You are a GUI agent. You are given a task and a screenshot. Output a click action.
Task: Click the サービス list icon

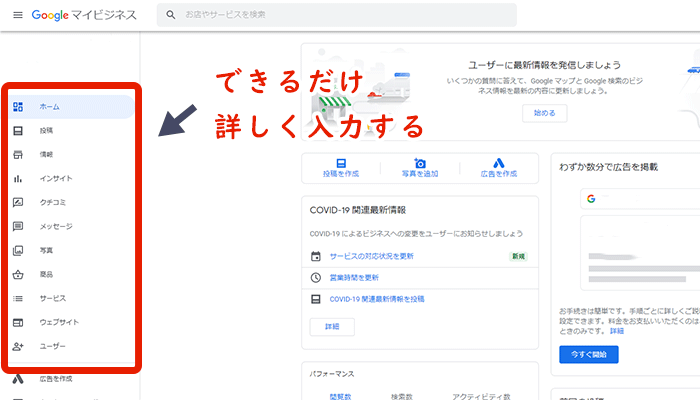[x=18, y=298]
